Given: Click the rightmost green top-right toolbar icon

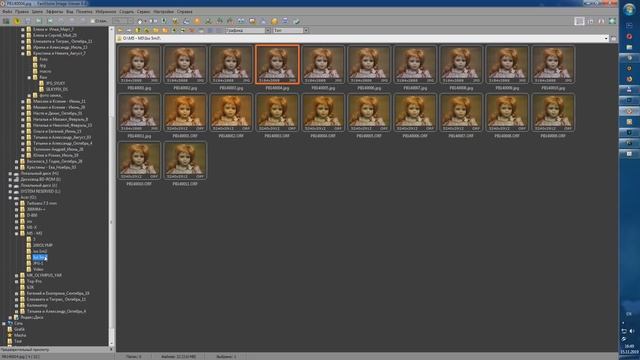Looking at the screenshot, I should pos(612,21).
